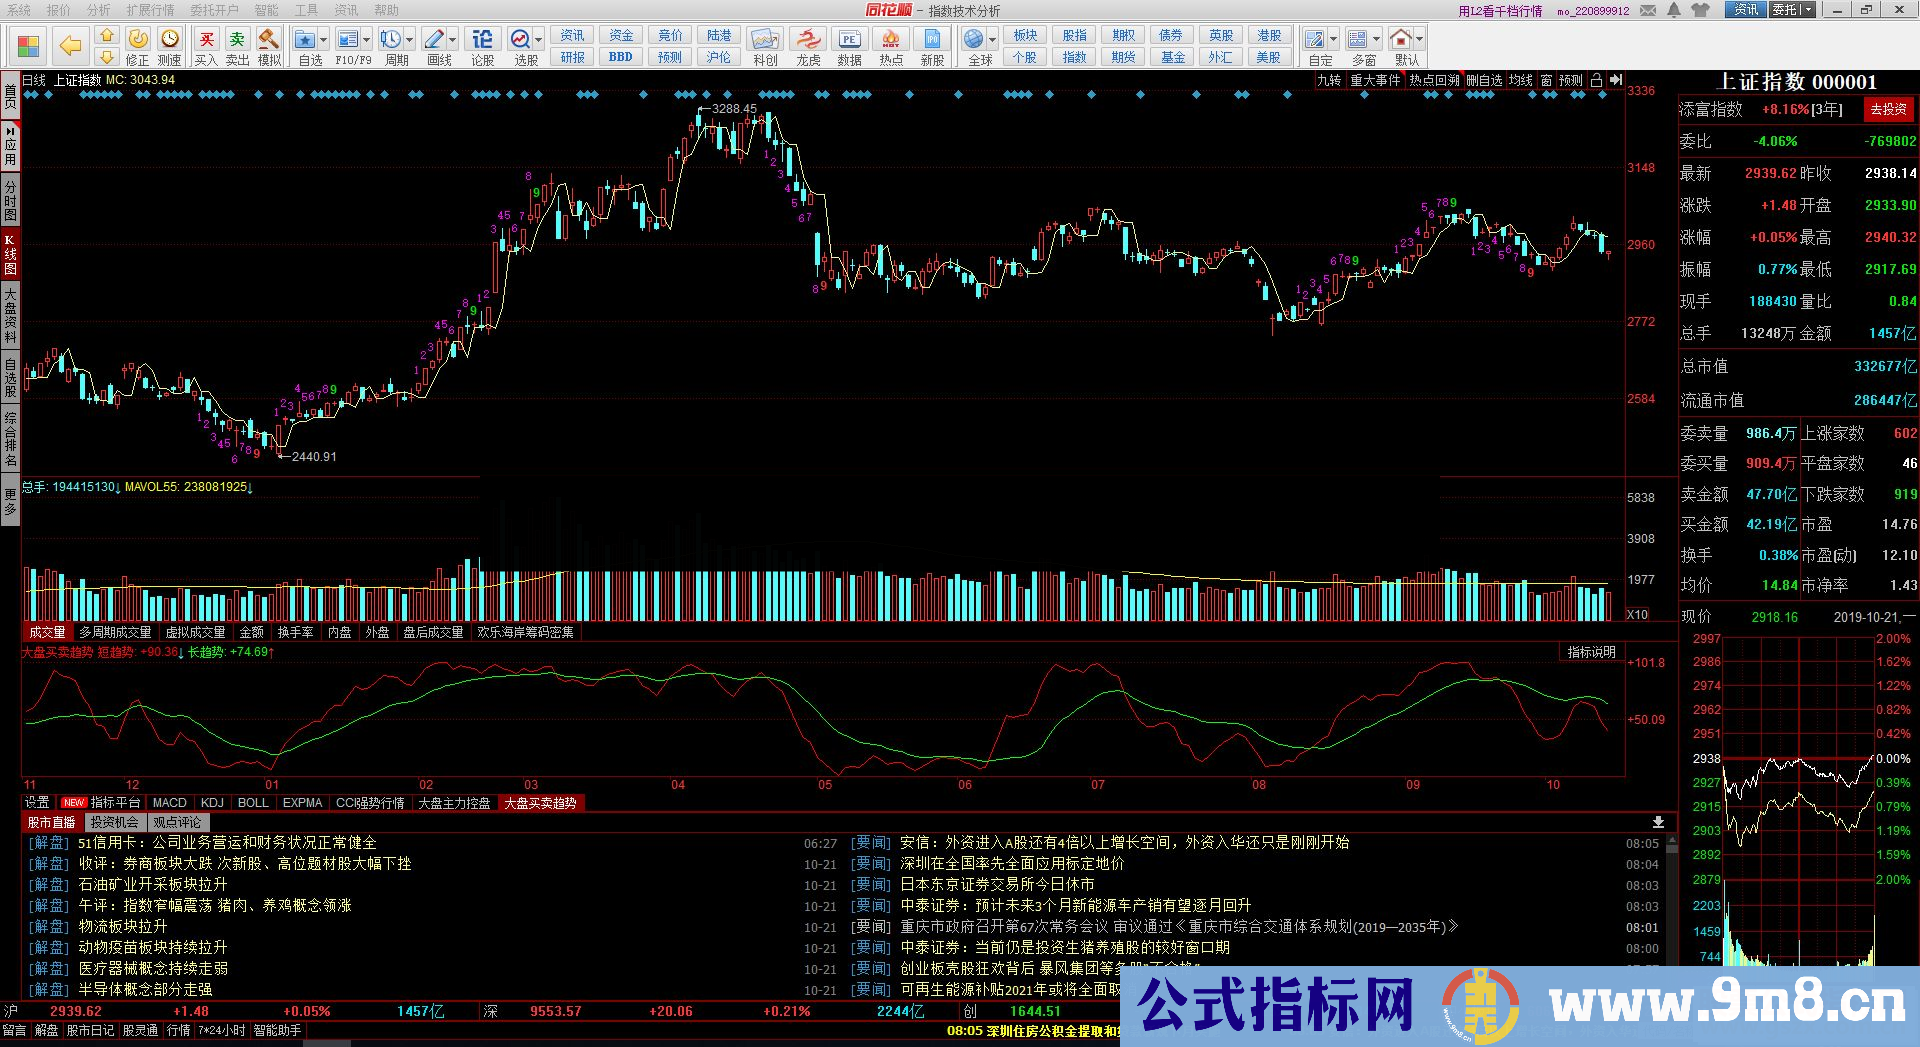Expand the 自定 dropdown arrow
1920x1047 pixels.
(x=1335, y=40)
